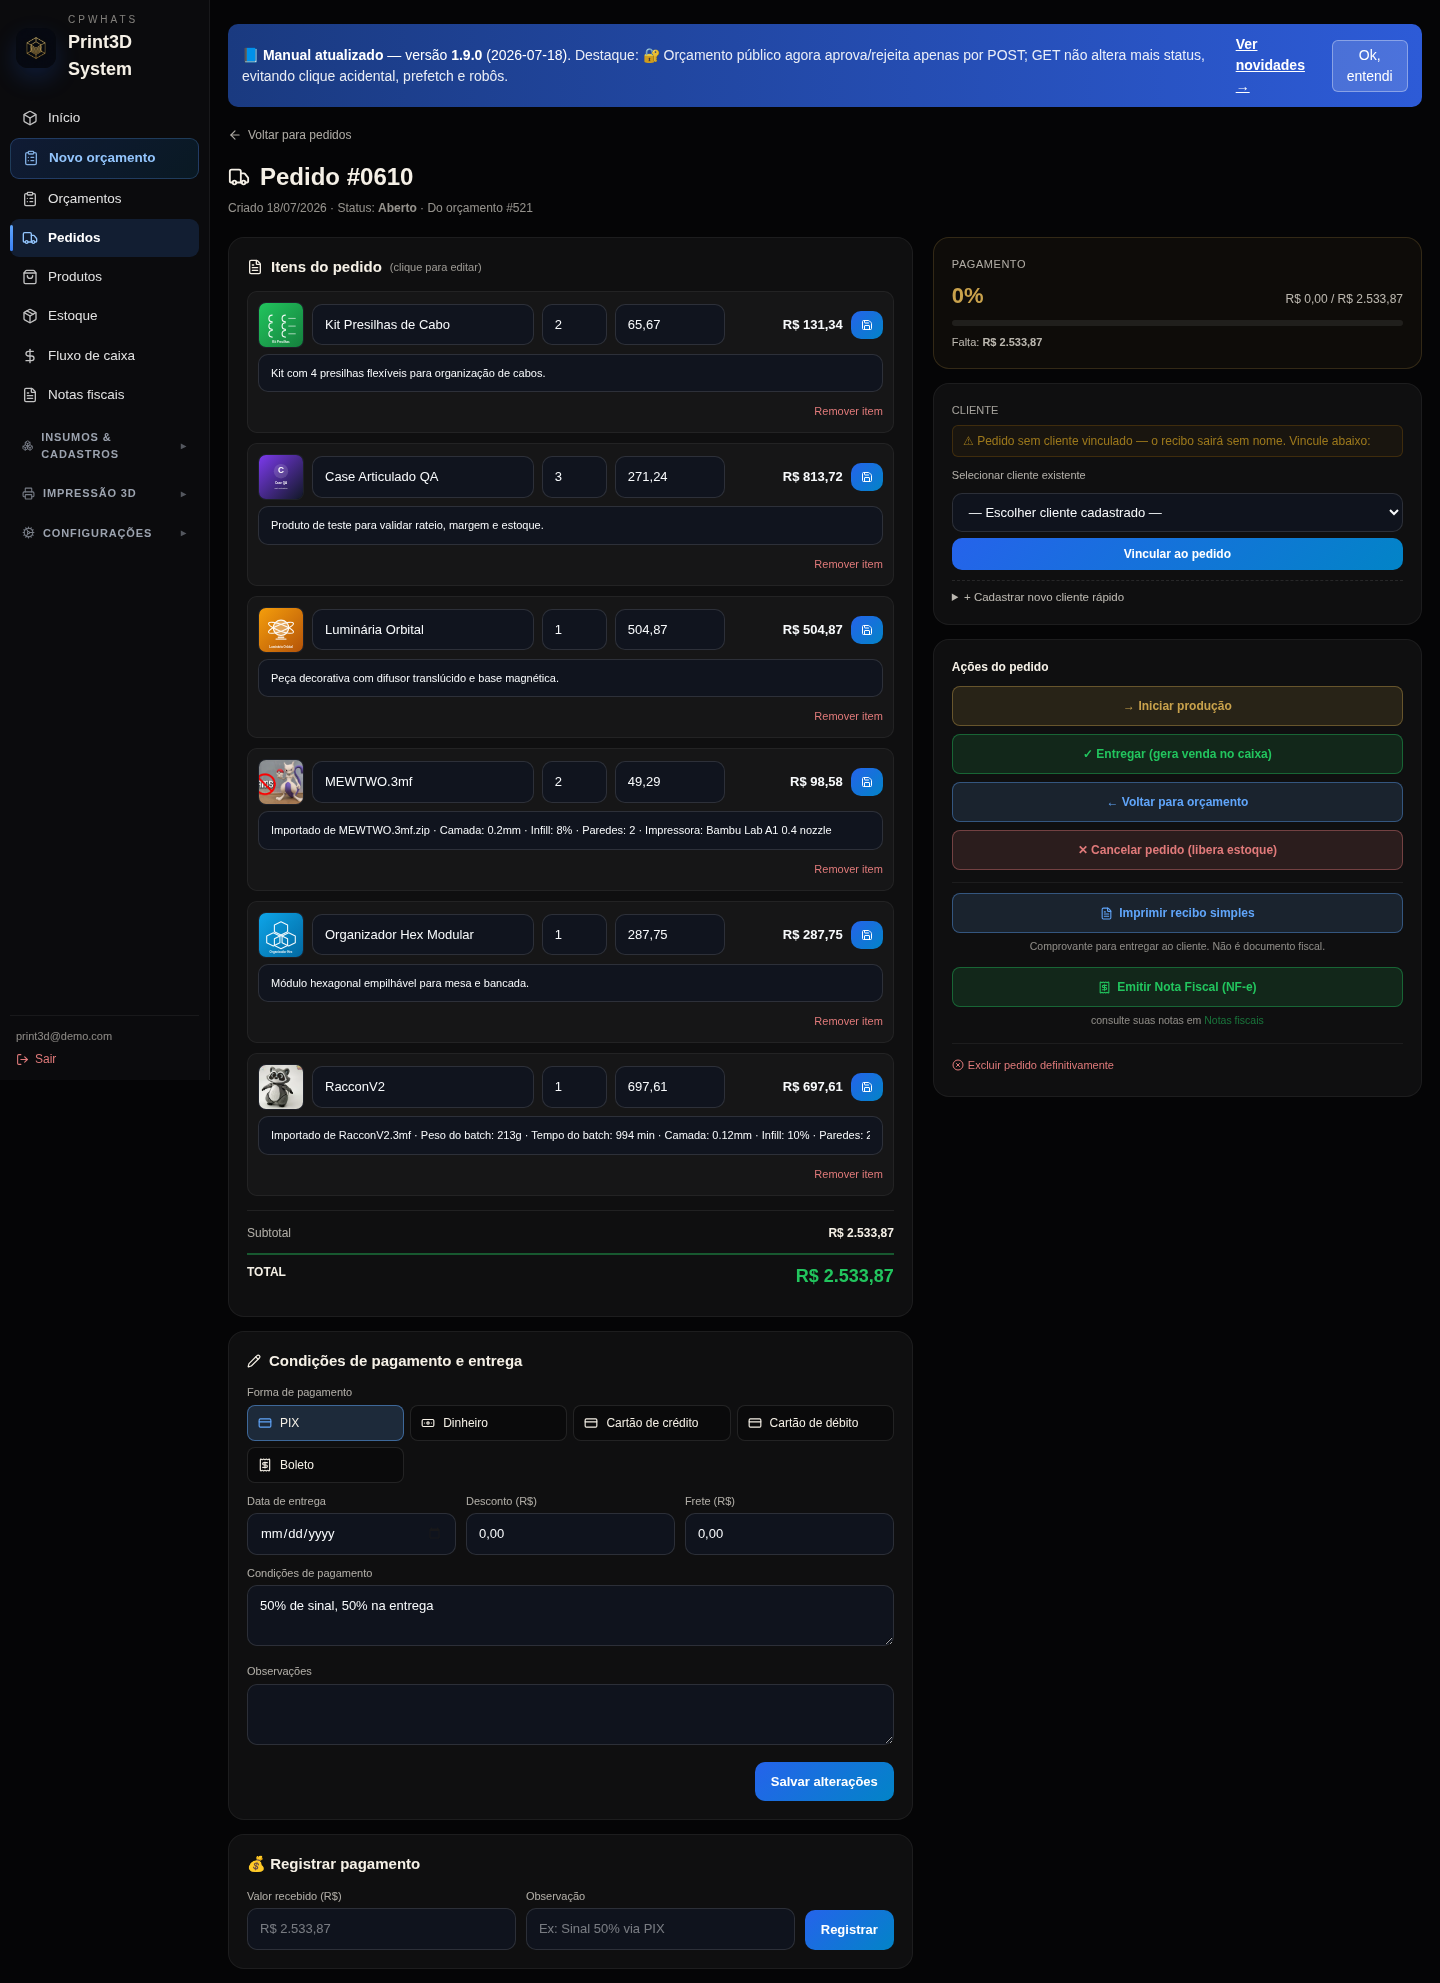1440x1983 pixels.
Task: Open the Ver novidades link
Action: click(x=1270, y=66)
